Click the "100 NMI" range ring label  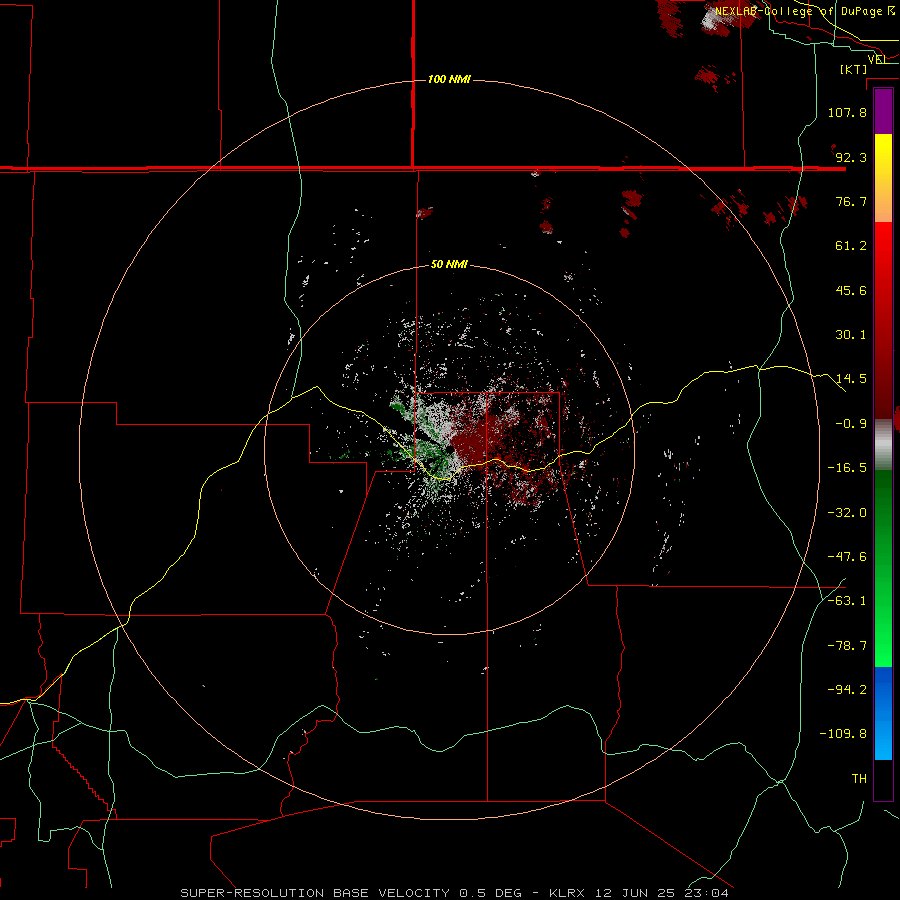[x=449, y=79]
